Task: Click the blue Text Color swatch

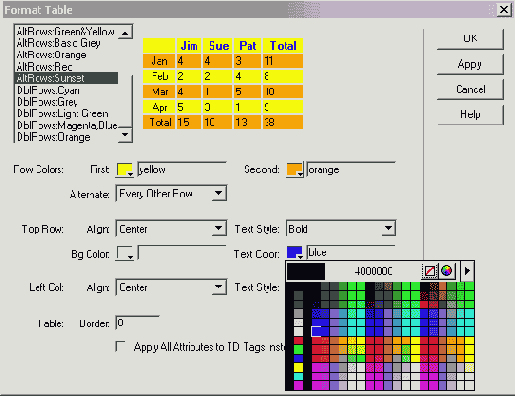Action: [295, 253]
